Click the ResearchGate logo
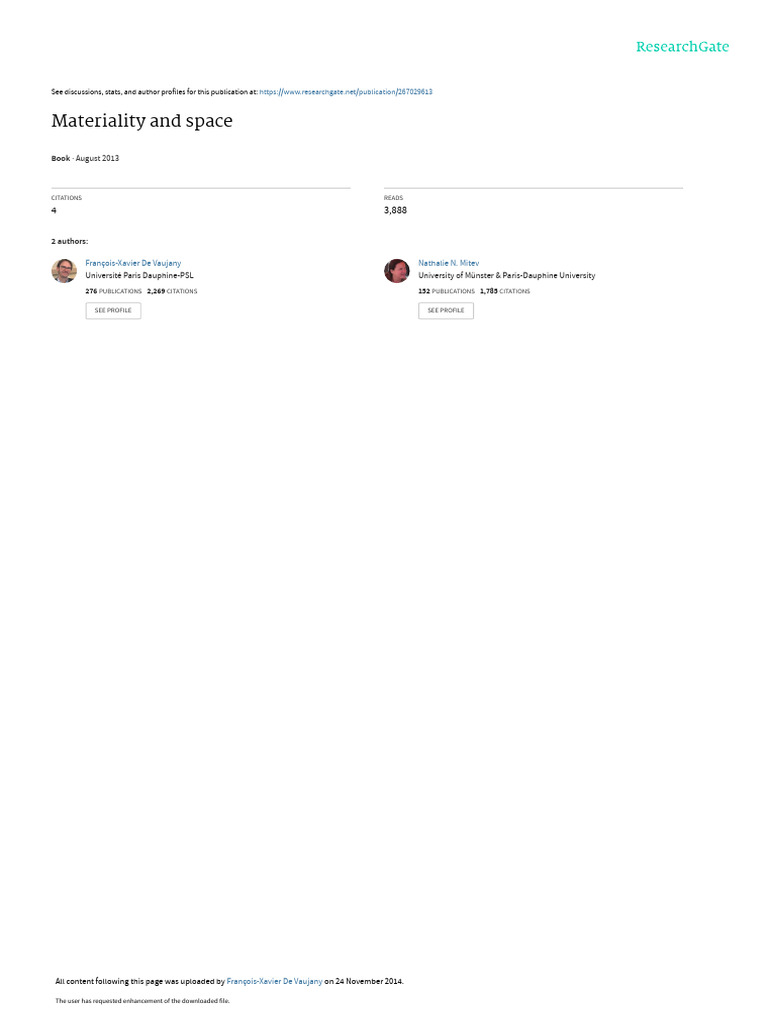The image size is (768, 1024). [x=682, y=46]
